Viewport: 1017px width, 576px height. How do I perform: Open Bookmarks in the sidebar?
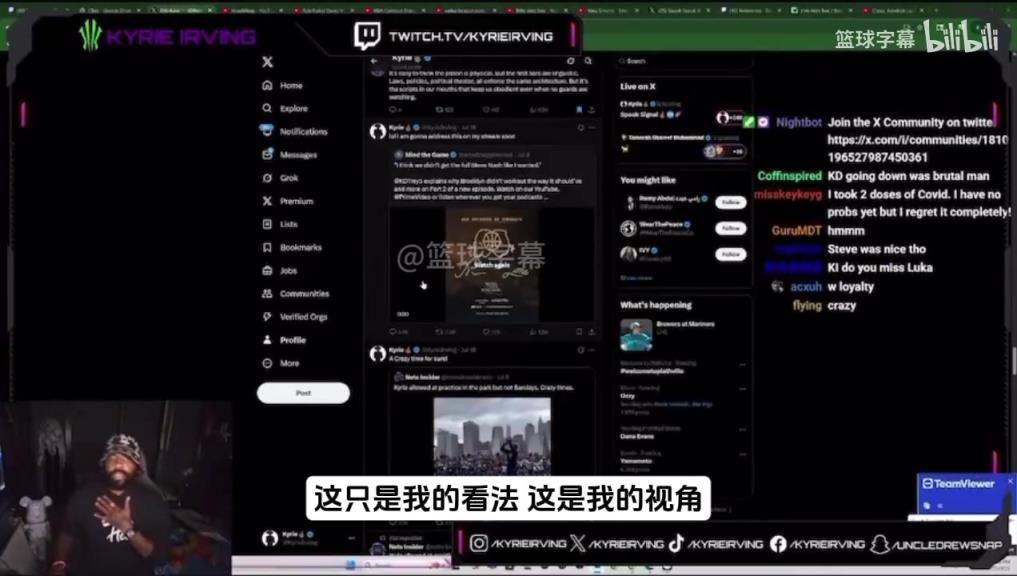[267, 247]
